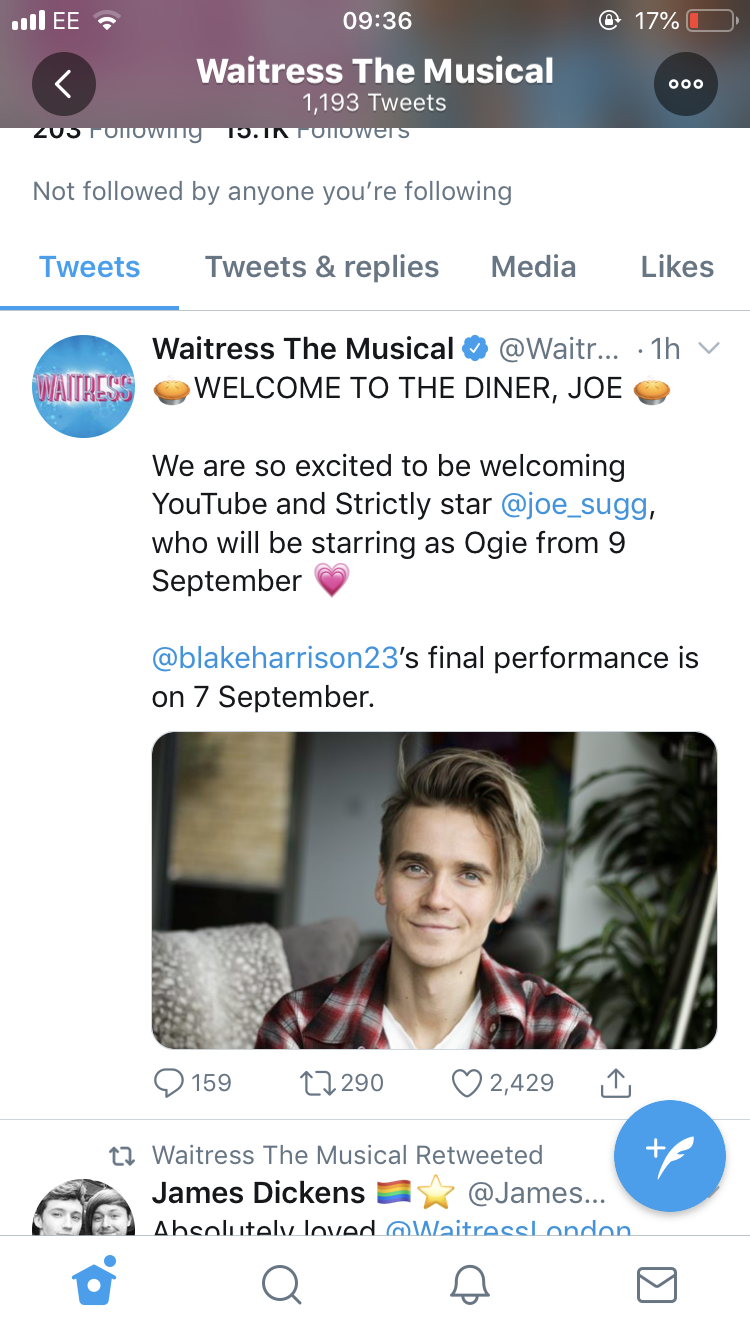
Task: Open the three-dot profile options menu
Action: pyautogui.click(x=686, y=84)
